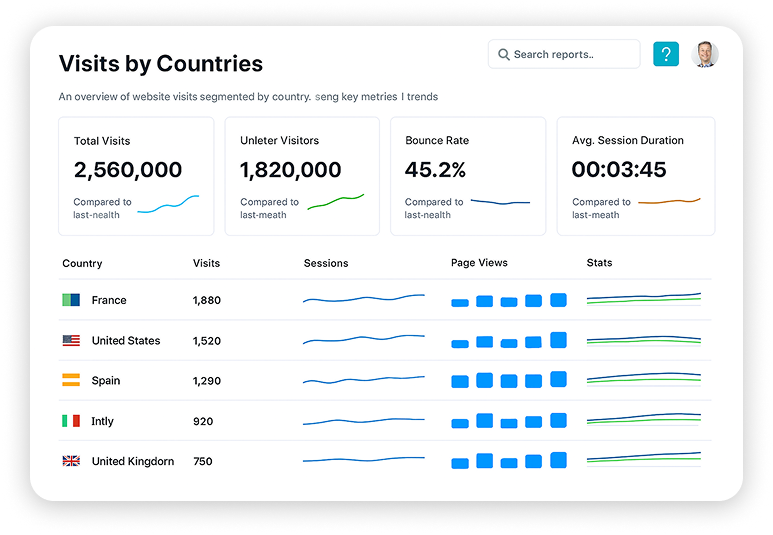Click the United Kingdom flag icon

click(x=71, y=461)
